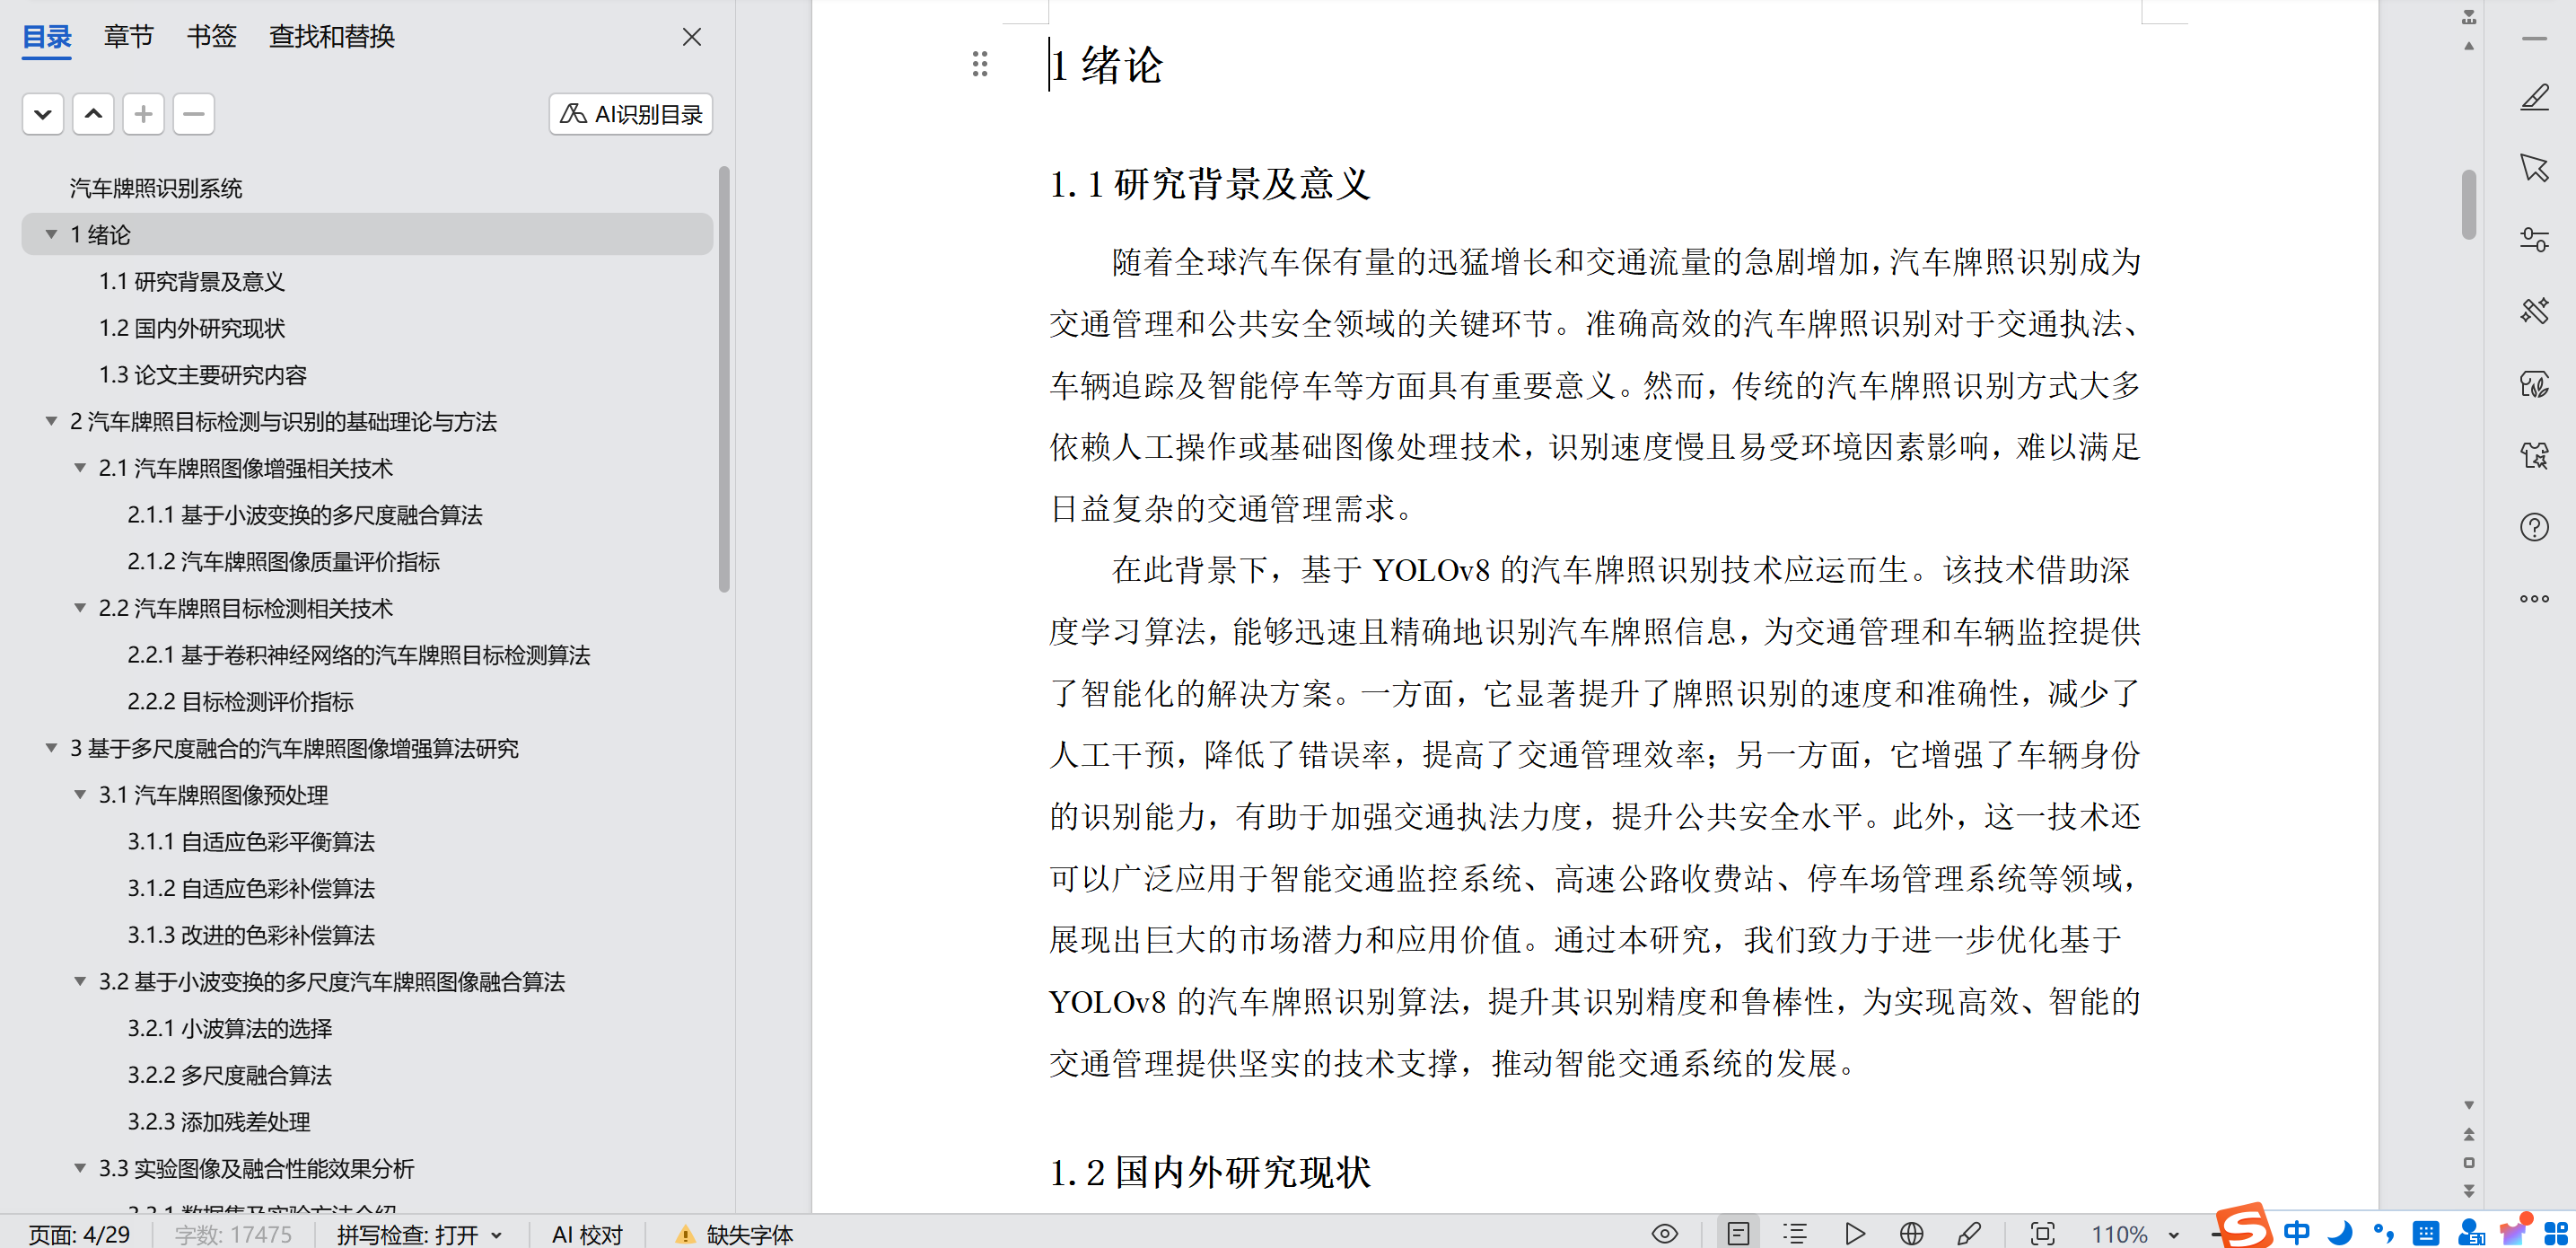2576x1248 pixels.
Task: Click the drag handle dots beside heading 1 绪论
Action: (980, 65)
